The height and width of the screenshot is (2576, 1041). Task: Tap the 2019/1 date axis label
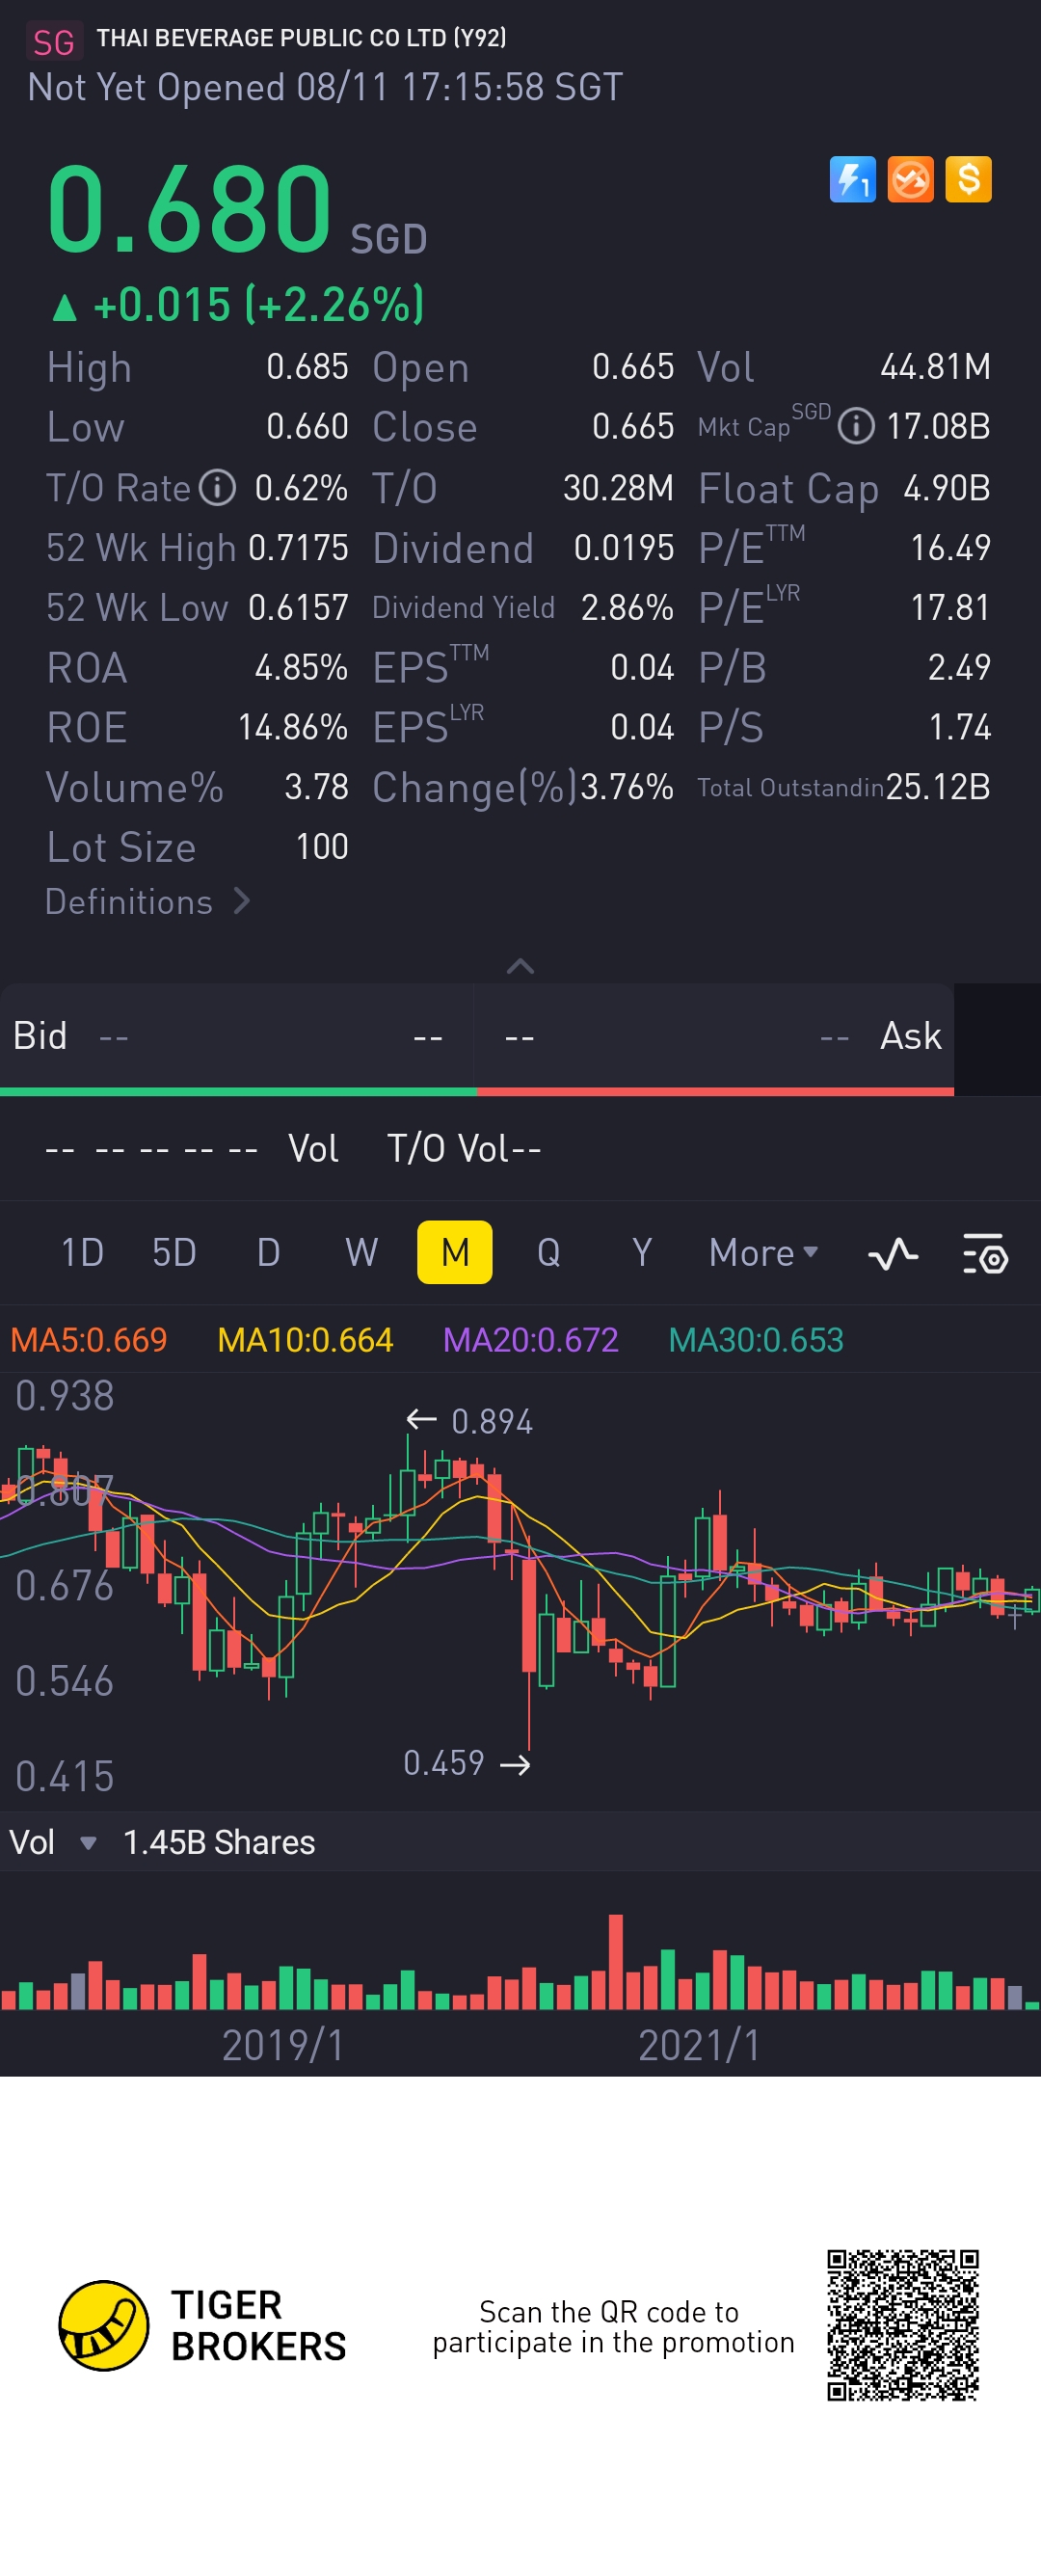pyautogui.click(x=283, y=2046)
